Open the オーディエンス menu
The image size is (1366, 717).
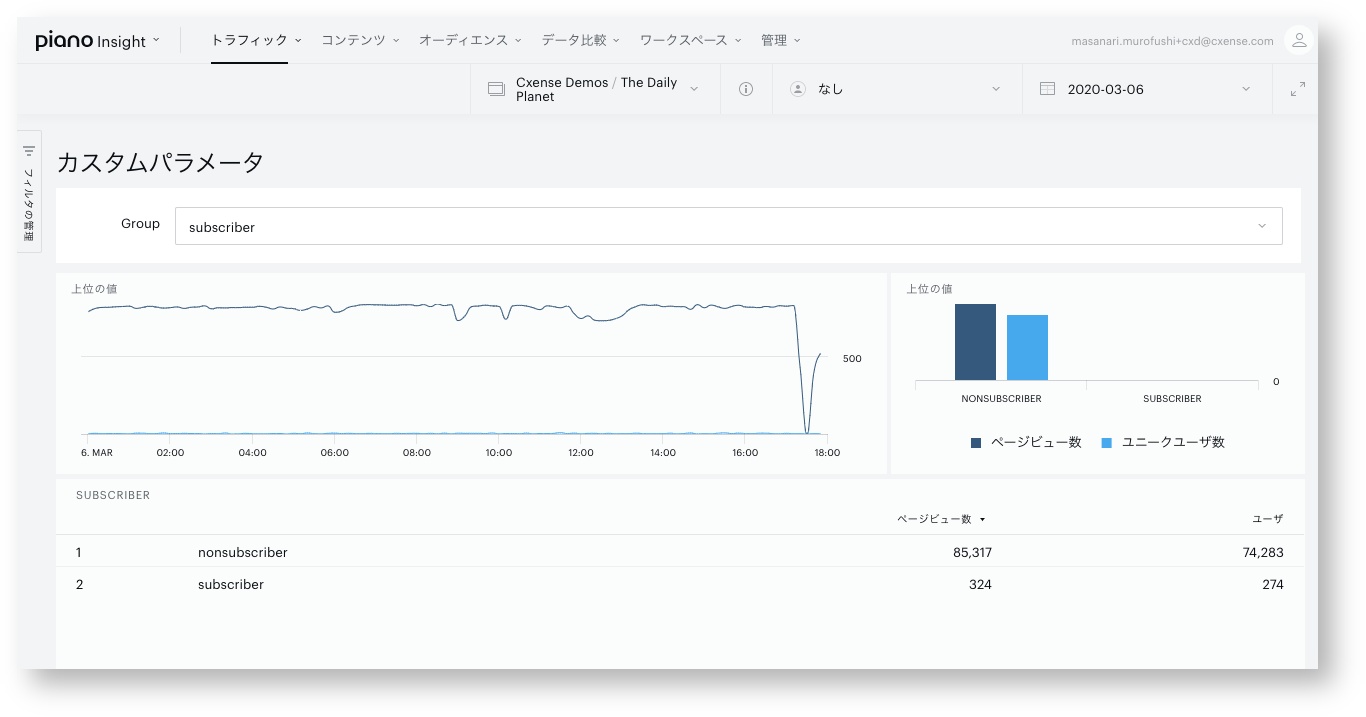[x=470, y=40]
